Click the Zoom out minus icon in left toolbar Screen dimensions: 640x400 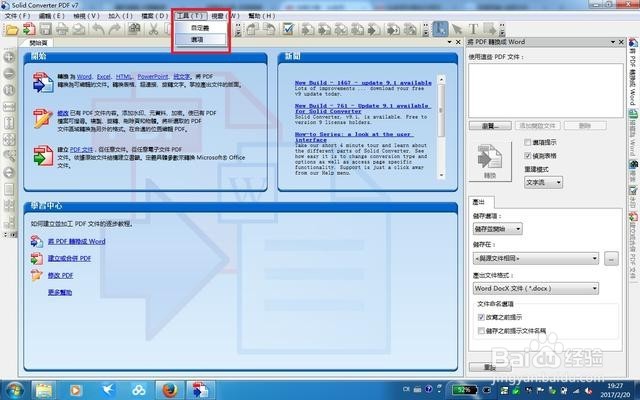[x=9, y=73]
